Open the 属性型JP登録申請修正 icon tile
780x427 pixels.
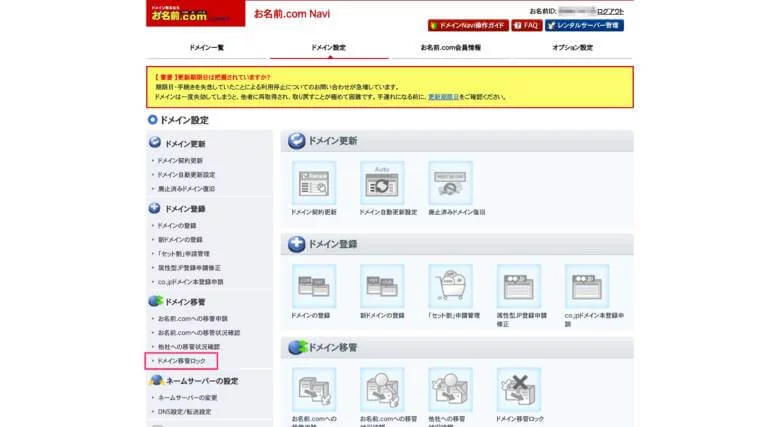pos(518,287)
